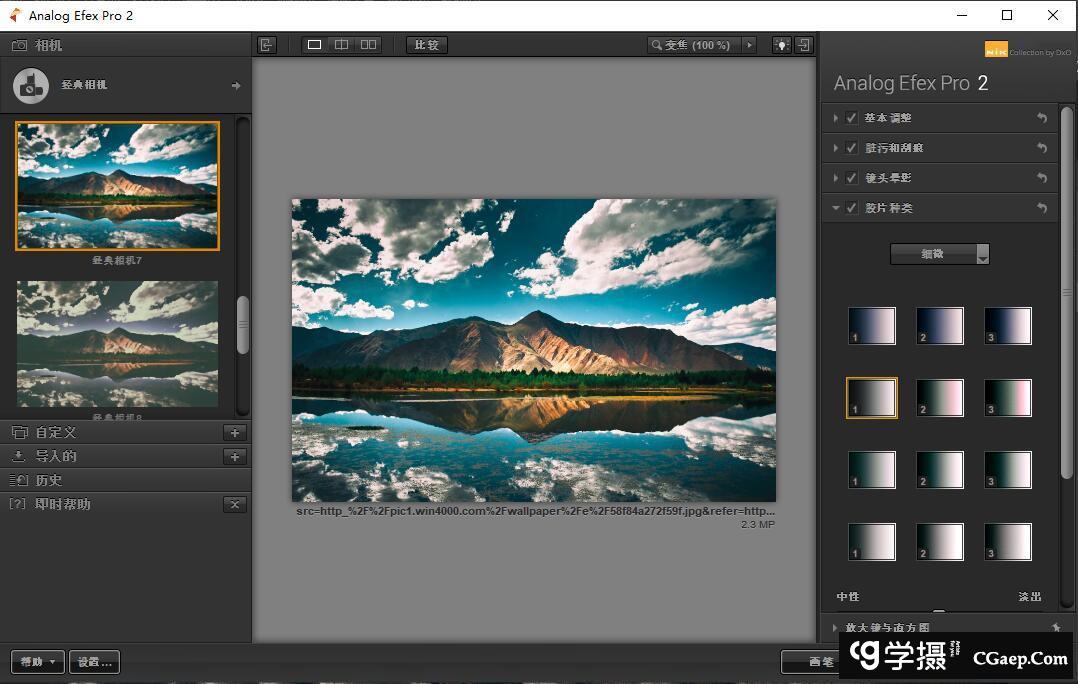The width and height of the screenshot is (1078, 684).
Task: Toggle the 胶片种类 checkbox
Action: tap(852, 208)
